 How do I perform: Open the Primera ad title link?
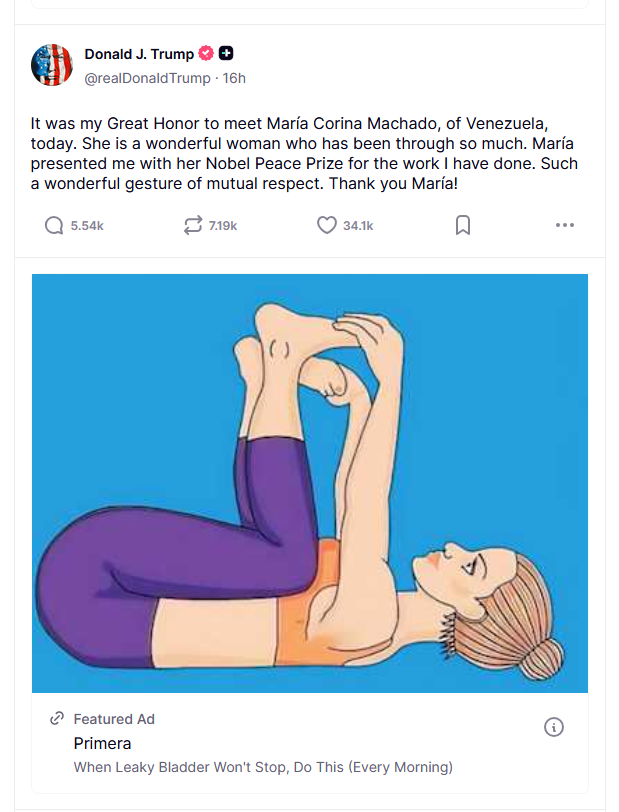point(102,743)
